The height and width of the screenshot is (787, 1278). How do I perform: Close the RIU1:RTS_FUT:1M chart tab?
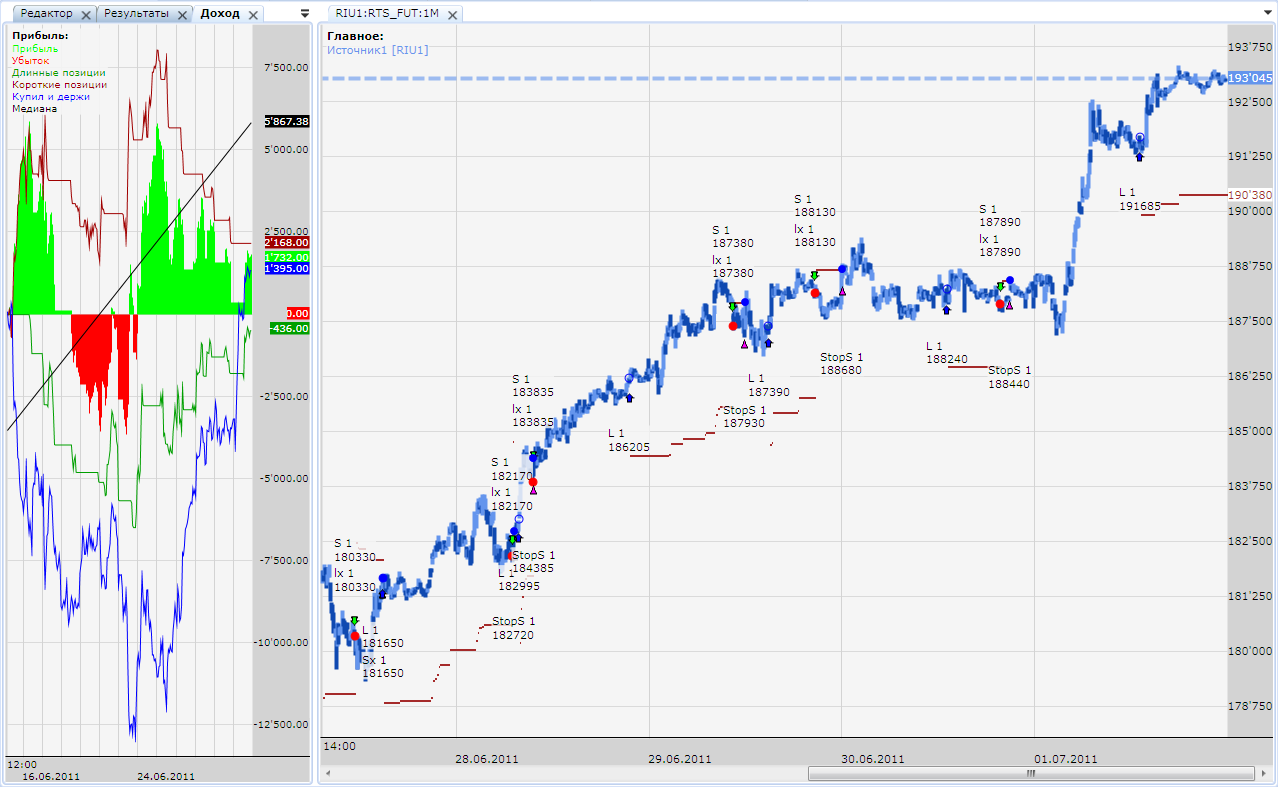pos(453,15)
